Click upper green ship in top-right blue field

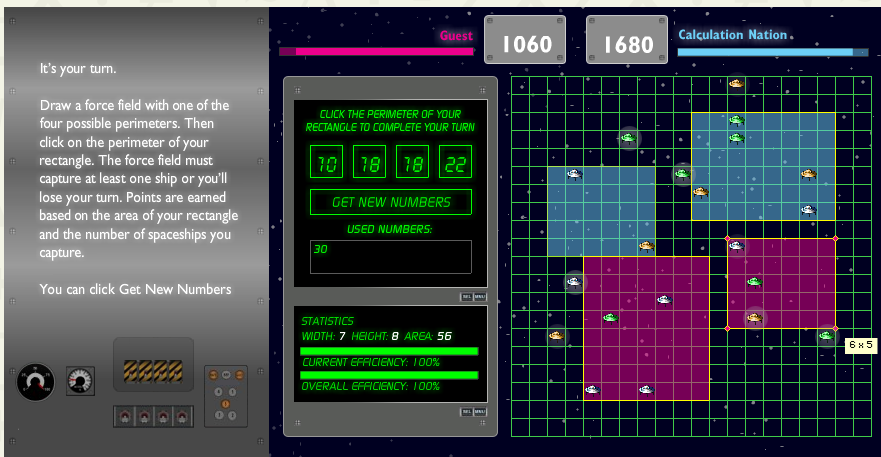pyautogui.click(x=737, y=120)
